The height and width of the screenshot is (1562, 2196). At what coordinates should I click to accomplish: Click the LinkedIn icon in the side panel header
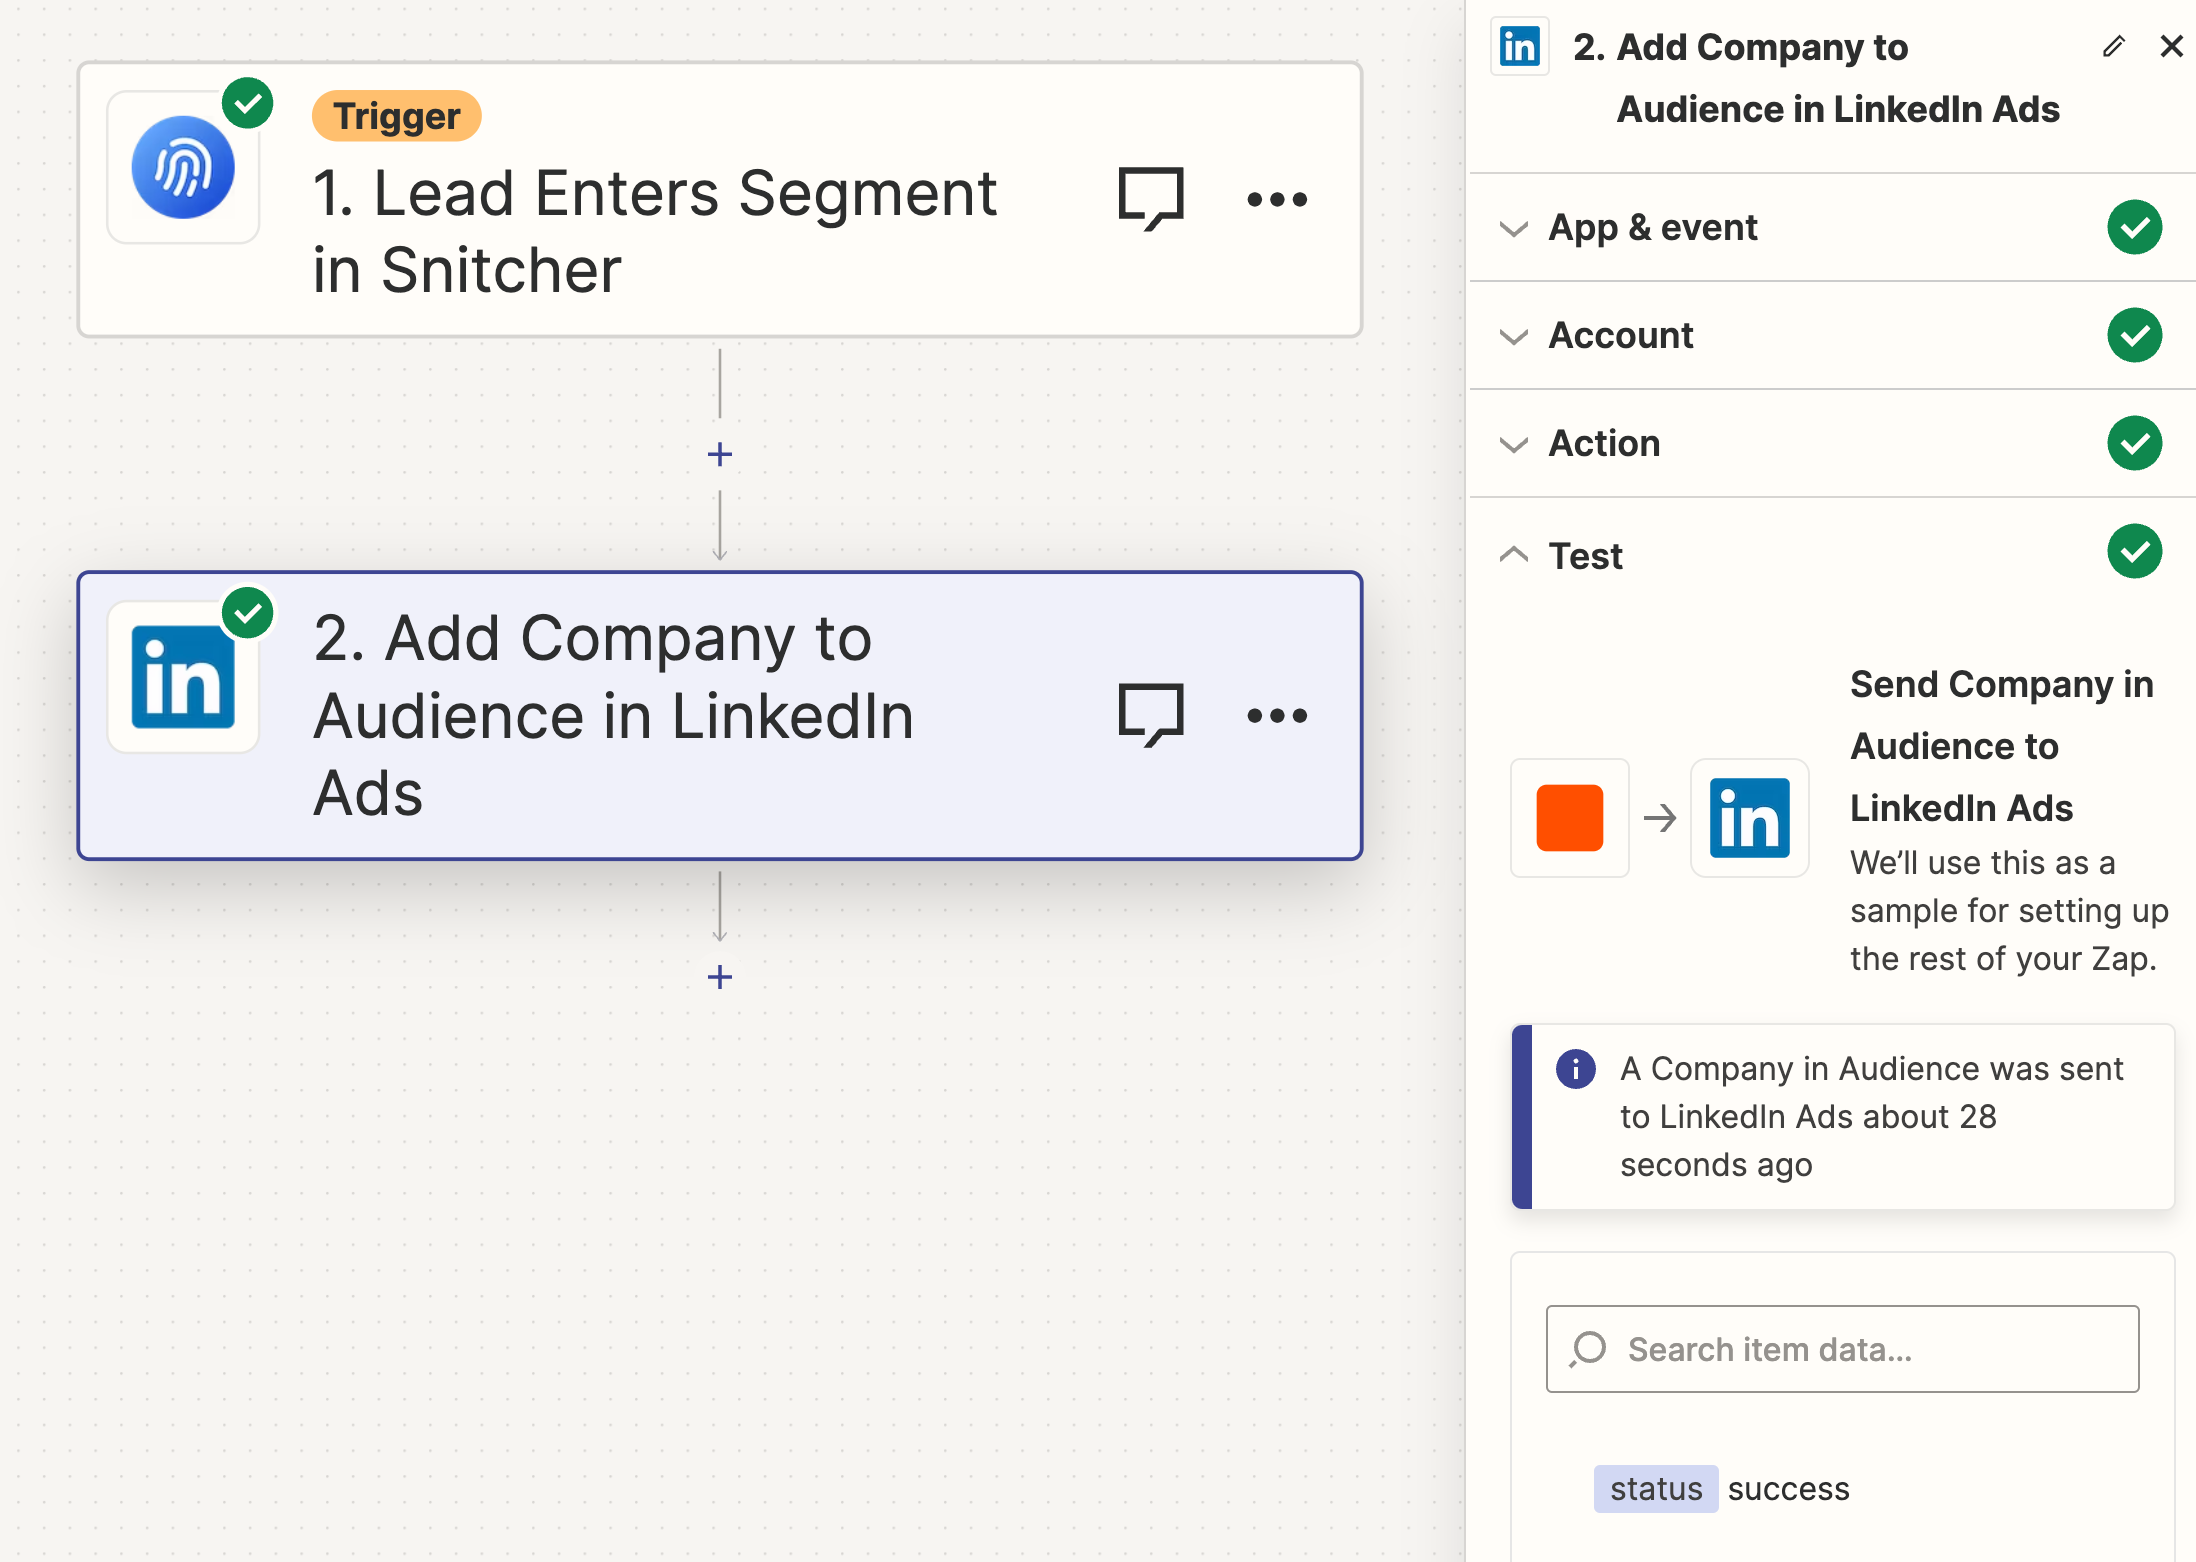[1520, 46]
